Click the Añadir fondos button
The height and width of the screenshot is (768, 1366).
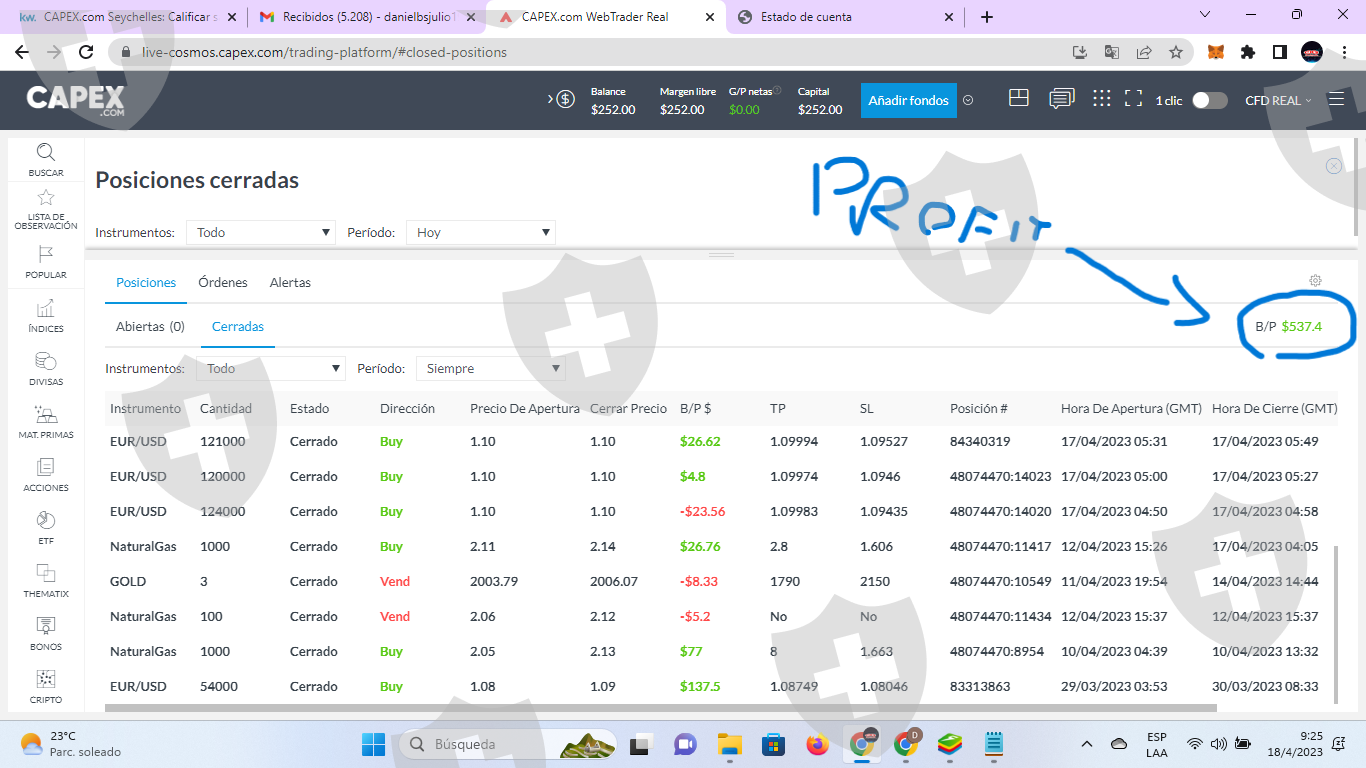pyautogui.click(x=908, y=100)
